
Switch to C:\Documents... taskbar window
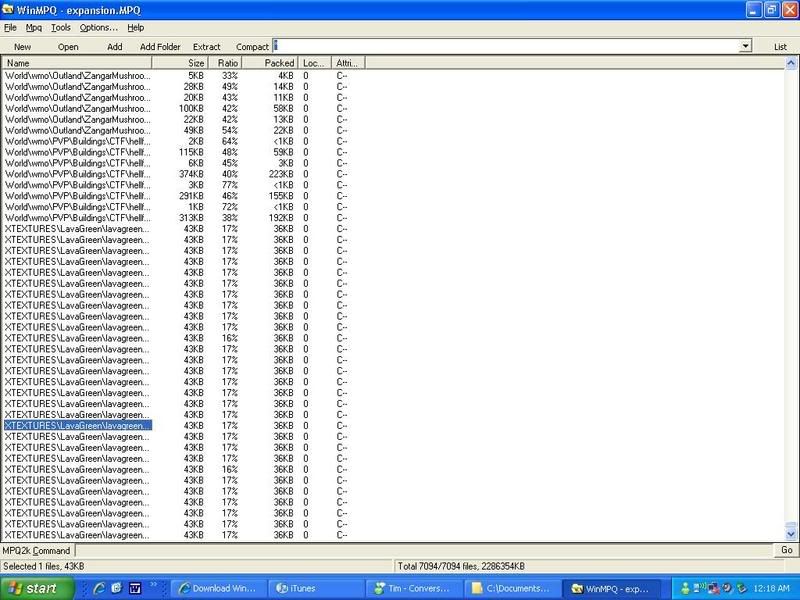coord(511,588)
